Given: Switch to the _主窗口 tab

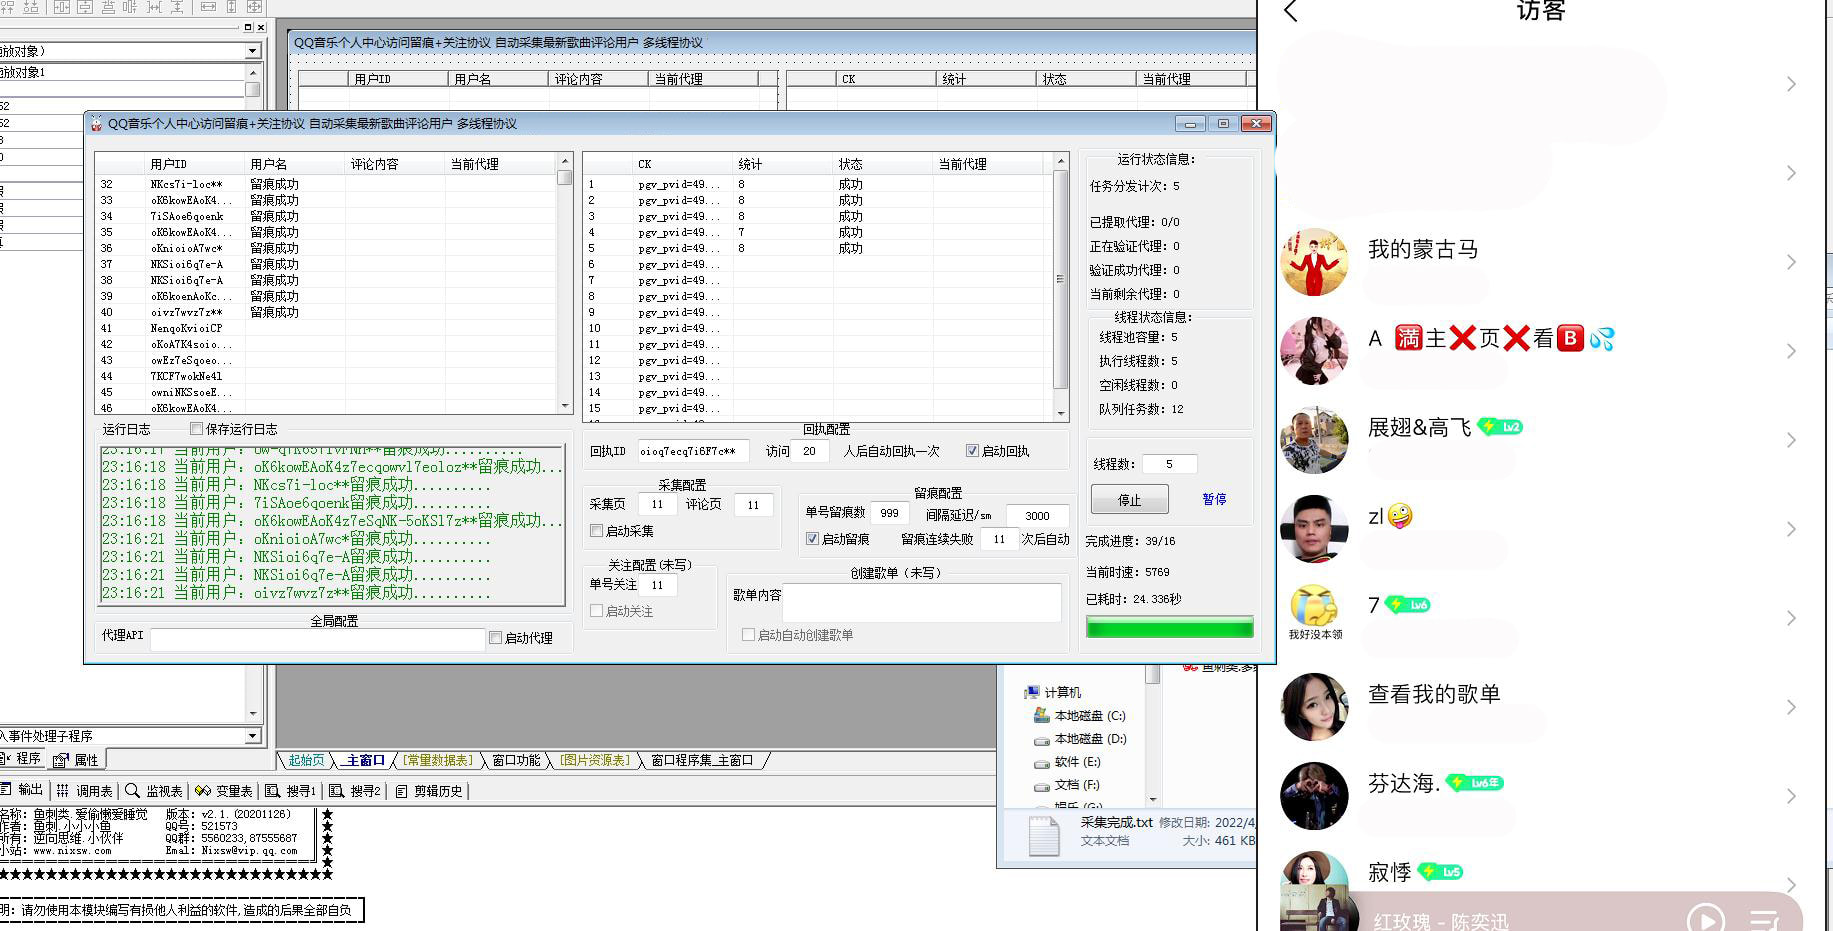Looking at the screenshot, I should (x=363, y=761).
